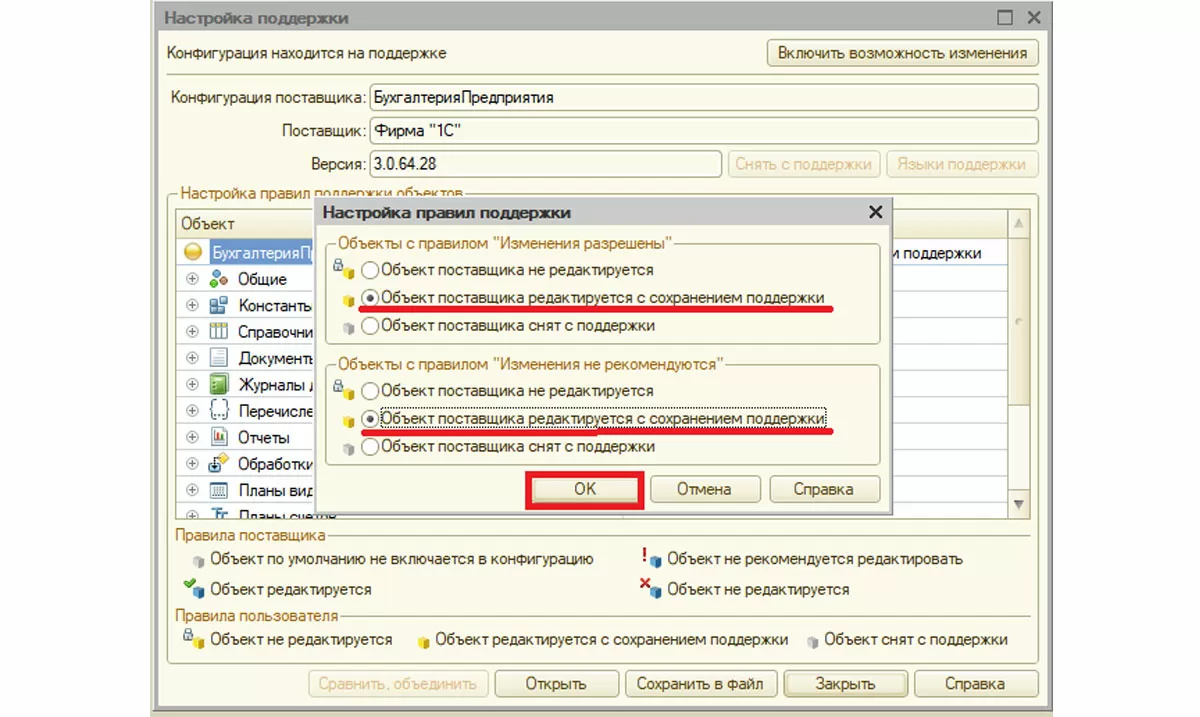Click 'Объект редактируется' green check legend icon
This screenshot has height=717, width=1200.
tap(194, 587)
